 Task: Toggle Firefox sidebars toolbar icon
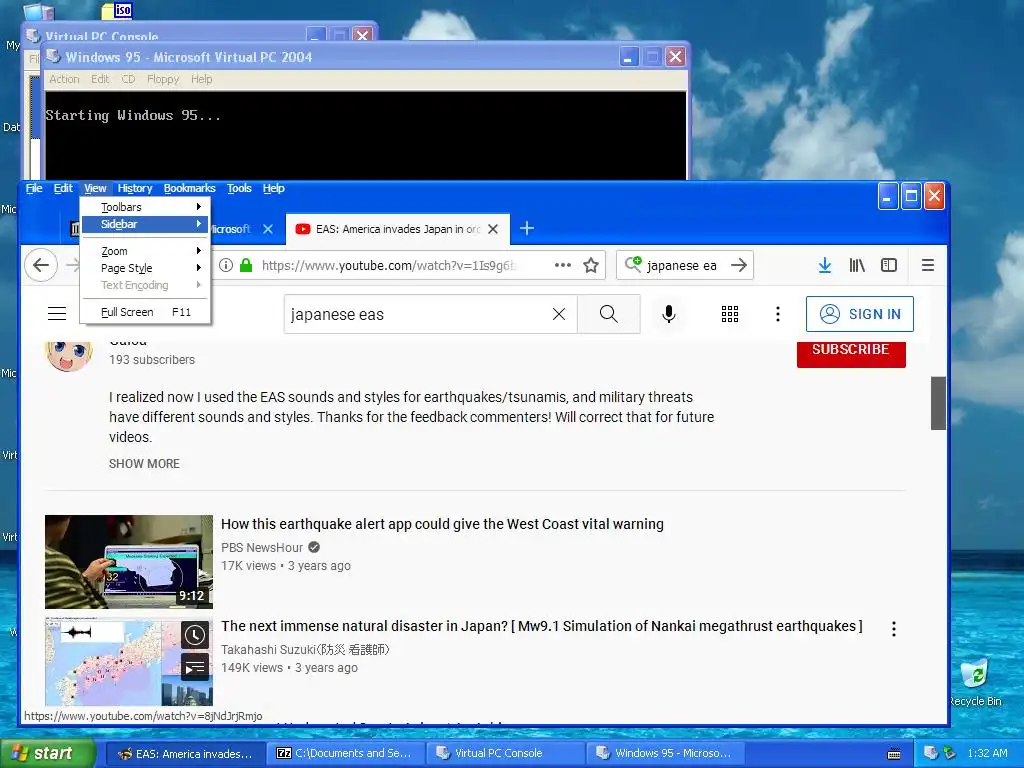pos(889,265)
